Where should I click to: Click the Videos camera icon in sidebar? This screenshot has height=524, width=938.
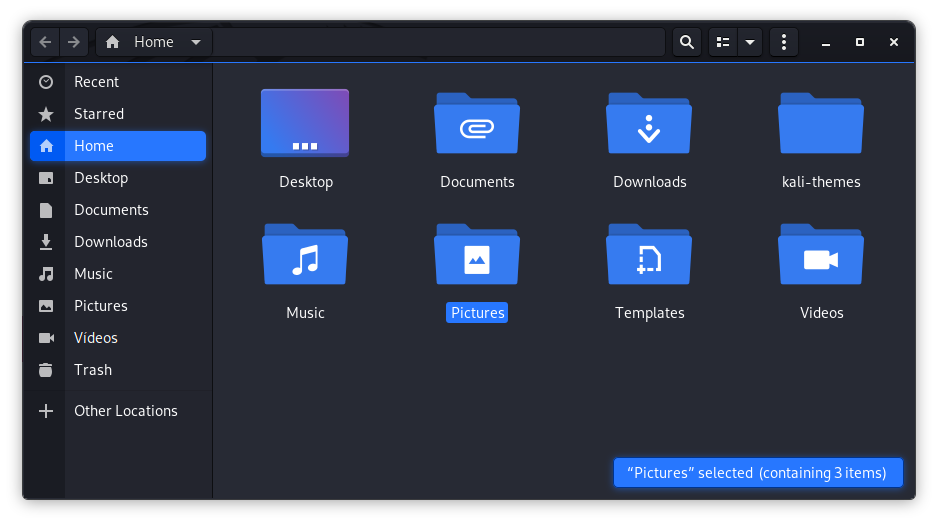(x=46, y=338)
